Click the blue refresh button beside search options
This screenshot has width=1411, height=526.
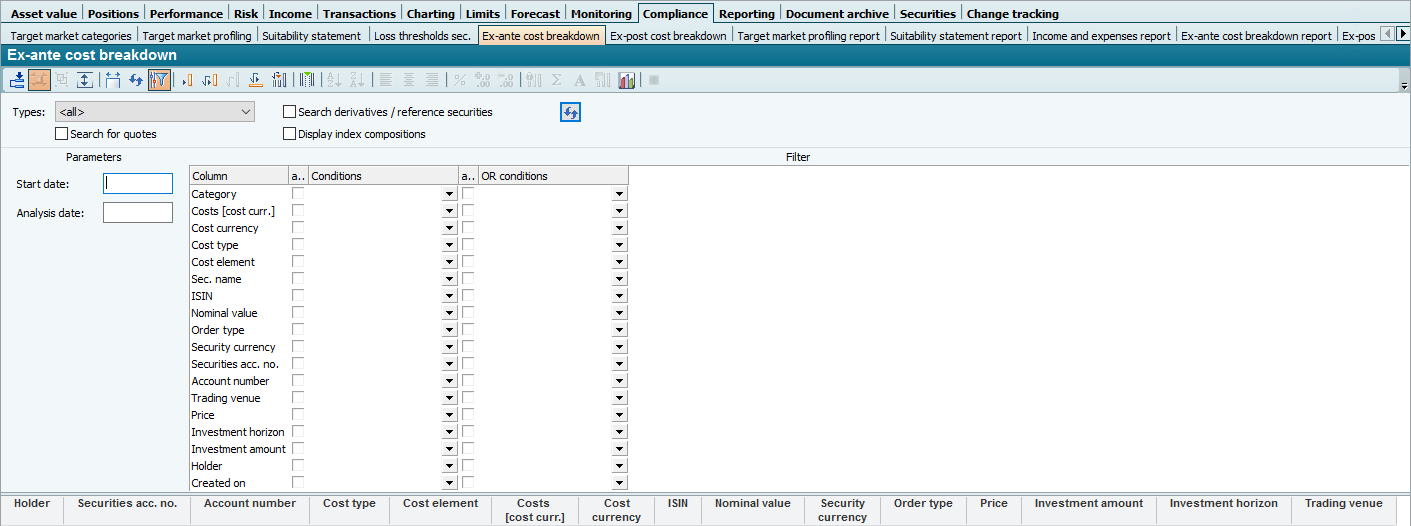[570, 113]
